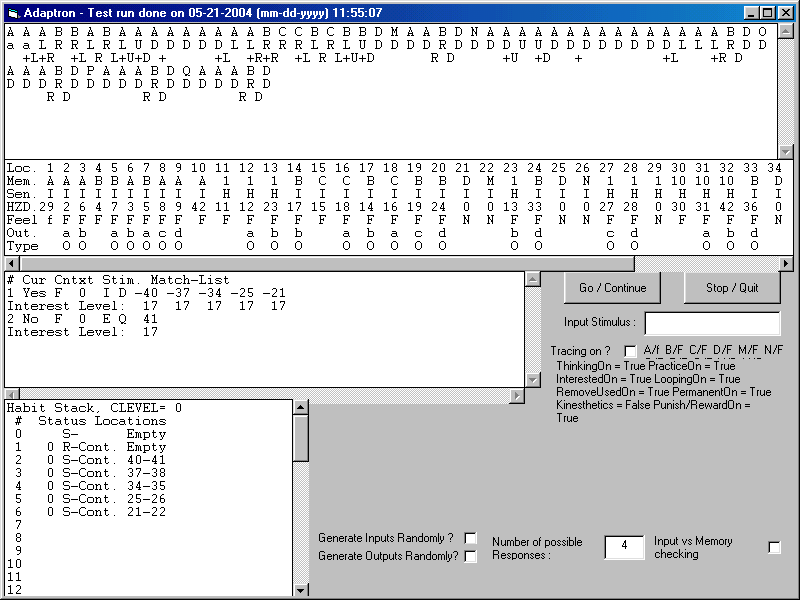Click the Stop / Quit button
The height and width of the screenshot is (600, 800).
tap(732, 288)
